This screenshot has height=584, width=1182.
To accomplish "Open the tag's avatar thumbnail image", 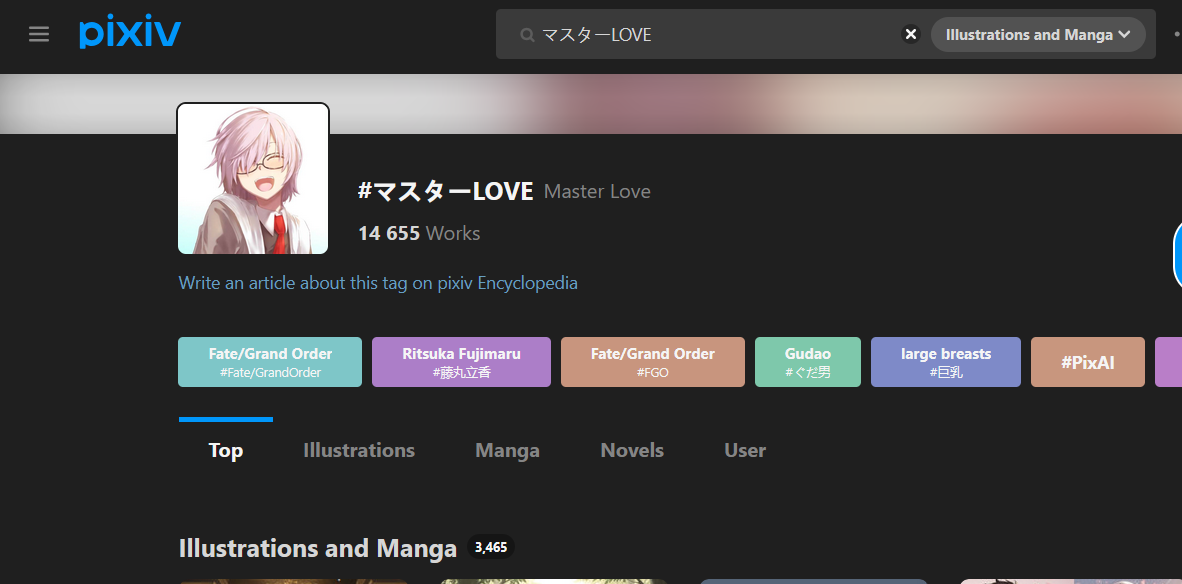I will (x=253, y=179).
